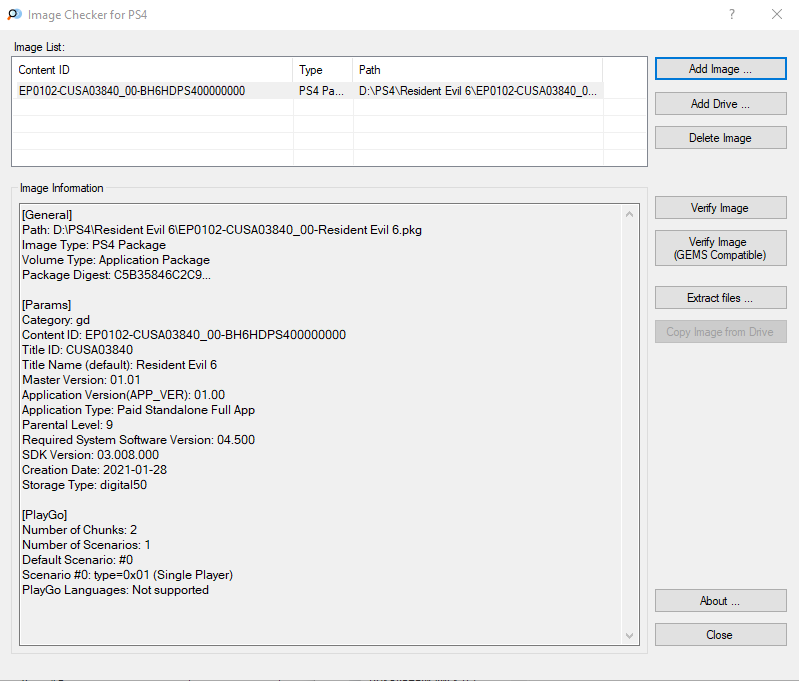The image size is (799, 681).
Task: Click the Path column header
Action: 477,70
